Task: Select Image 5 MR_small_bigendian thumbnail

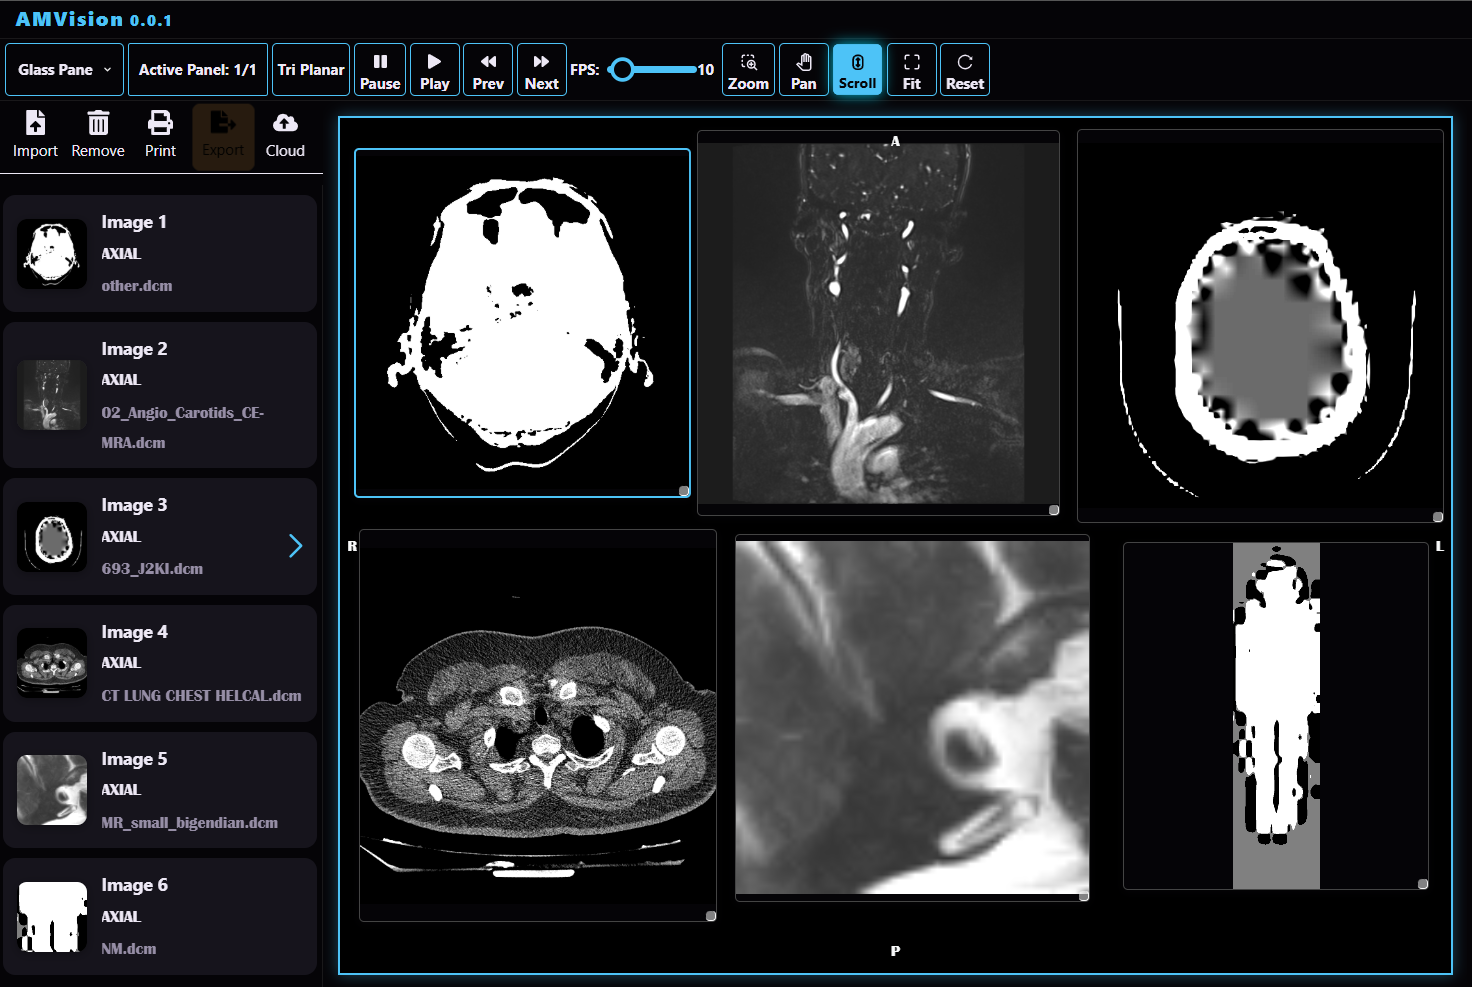Action: [x=52, y=790]
